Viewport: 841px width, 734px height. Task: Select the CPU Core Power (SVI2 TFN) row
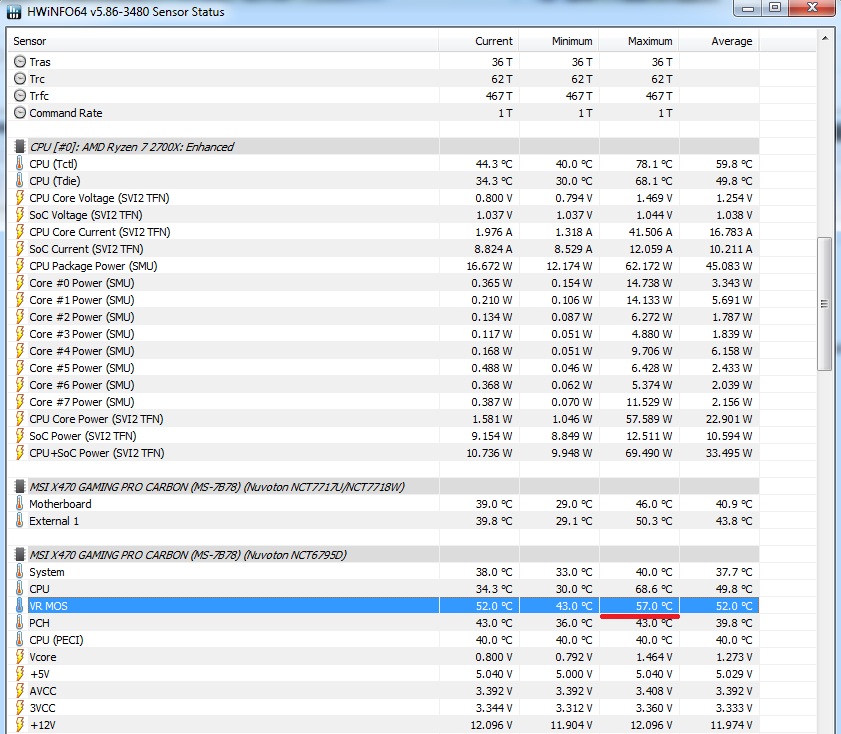click(x=383, y=419)
